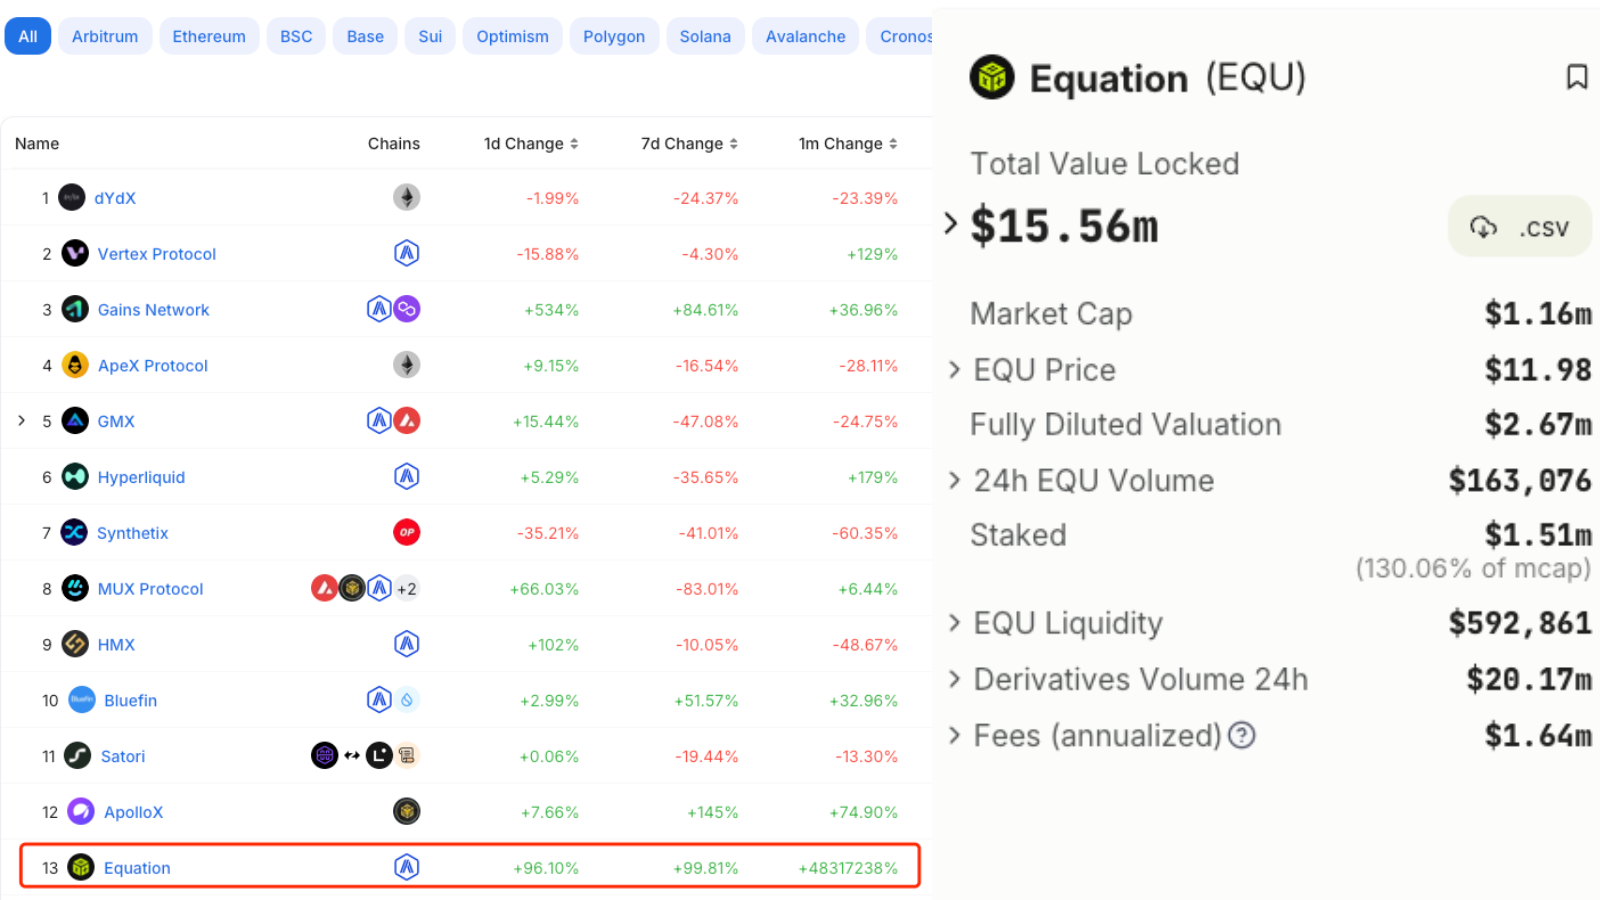1600x900 pixels.
Task: Click the Avalanche chain icon in GMX row
Action: pos(406,421)
